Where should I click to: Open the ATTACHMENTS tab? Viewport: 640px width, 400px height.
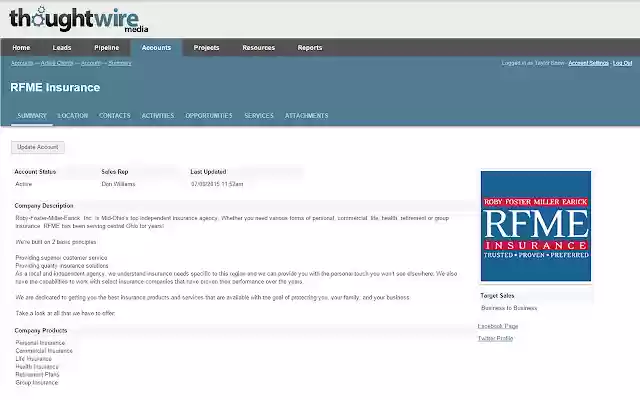point(307,116)
